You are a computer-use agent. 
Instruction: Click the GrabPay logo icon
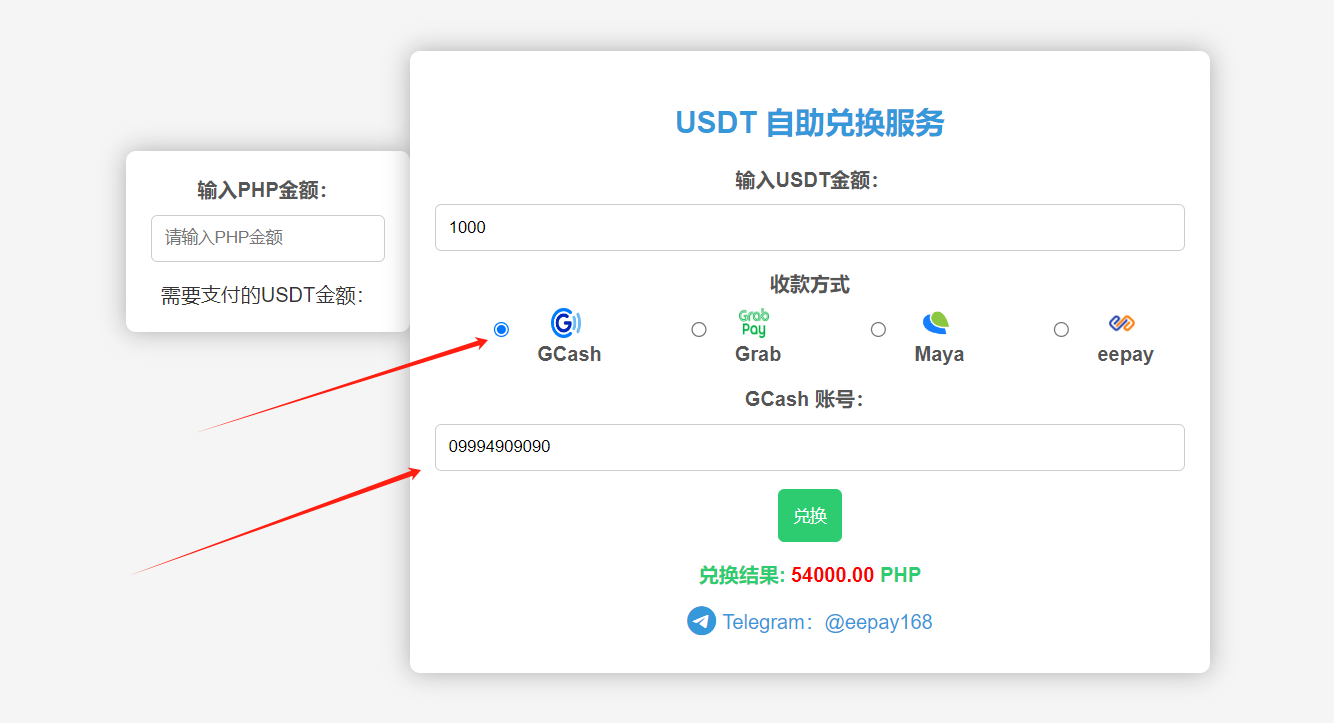click(754, 323)
